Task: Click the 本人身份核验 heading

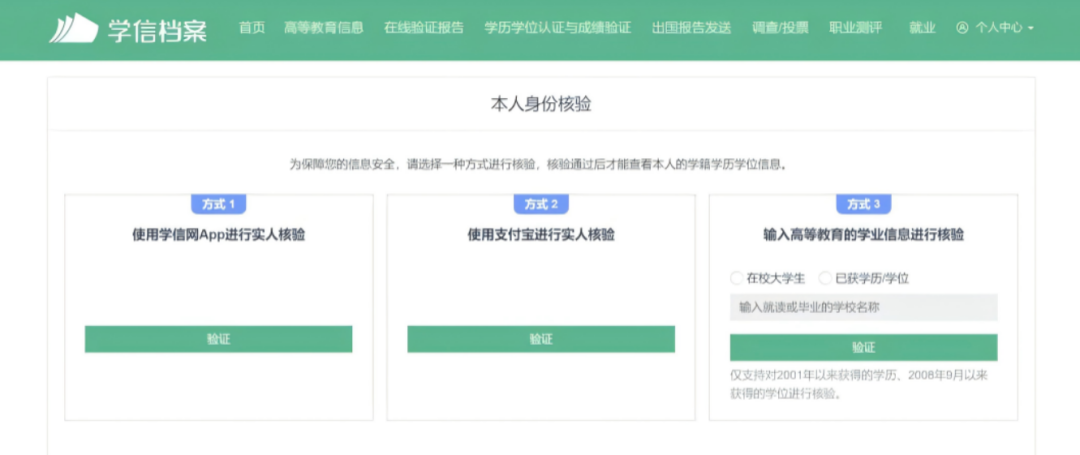Action: (541, 105)
